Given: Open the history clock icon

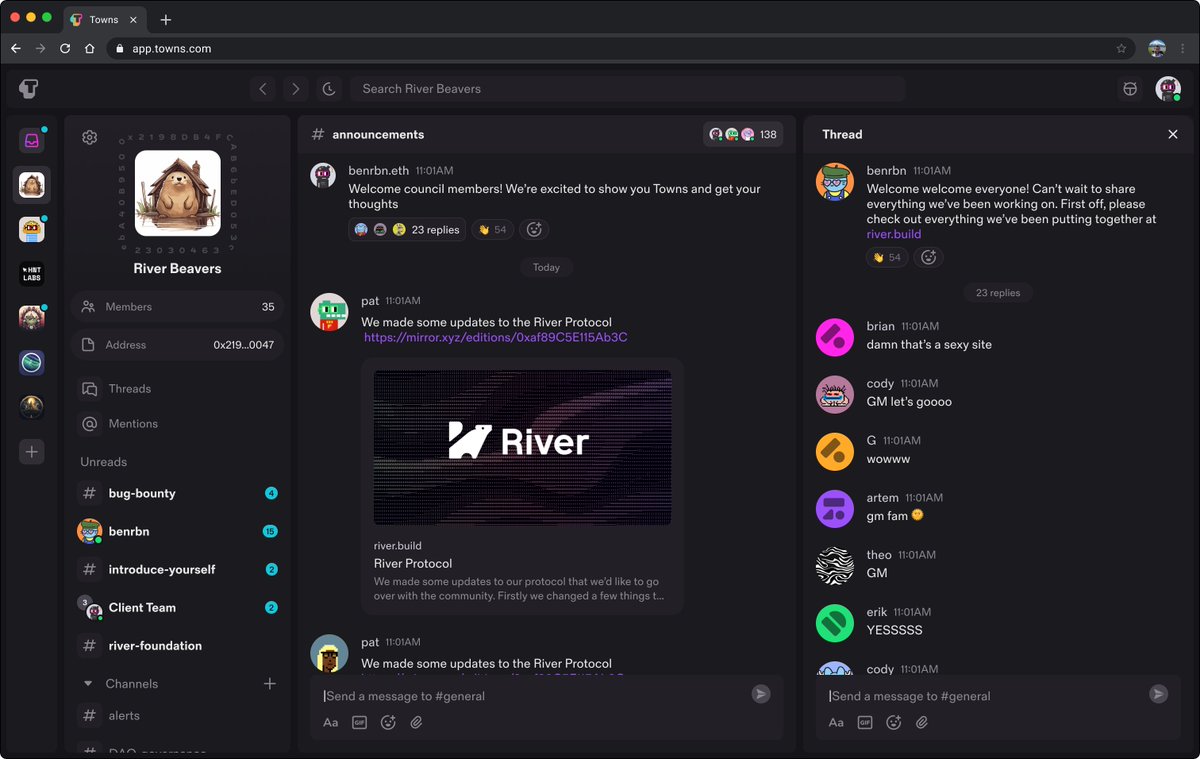Looking at the screenshot, I should coord(328,89).
